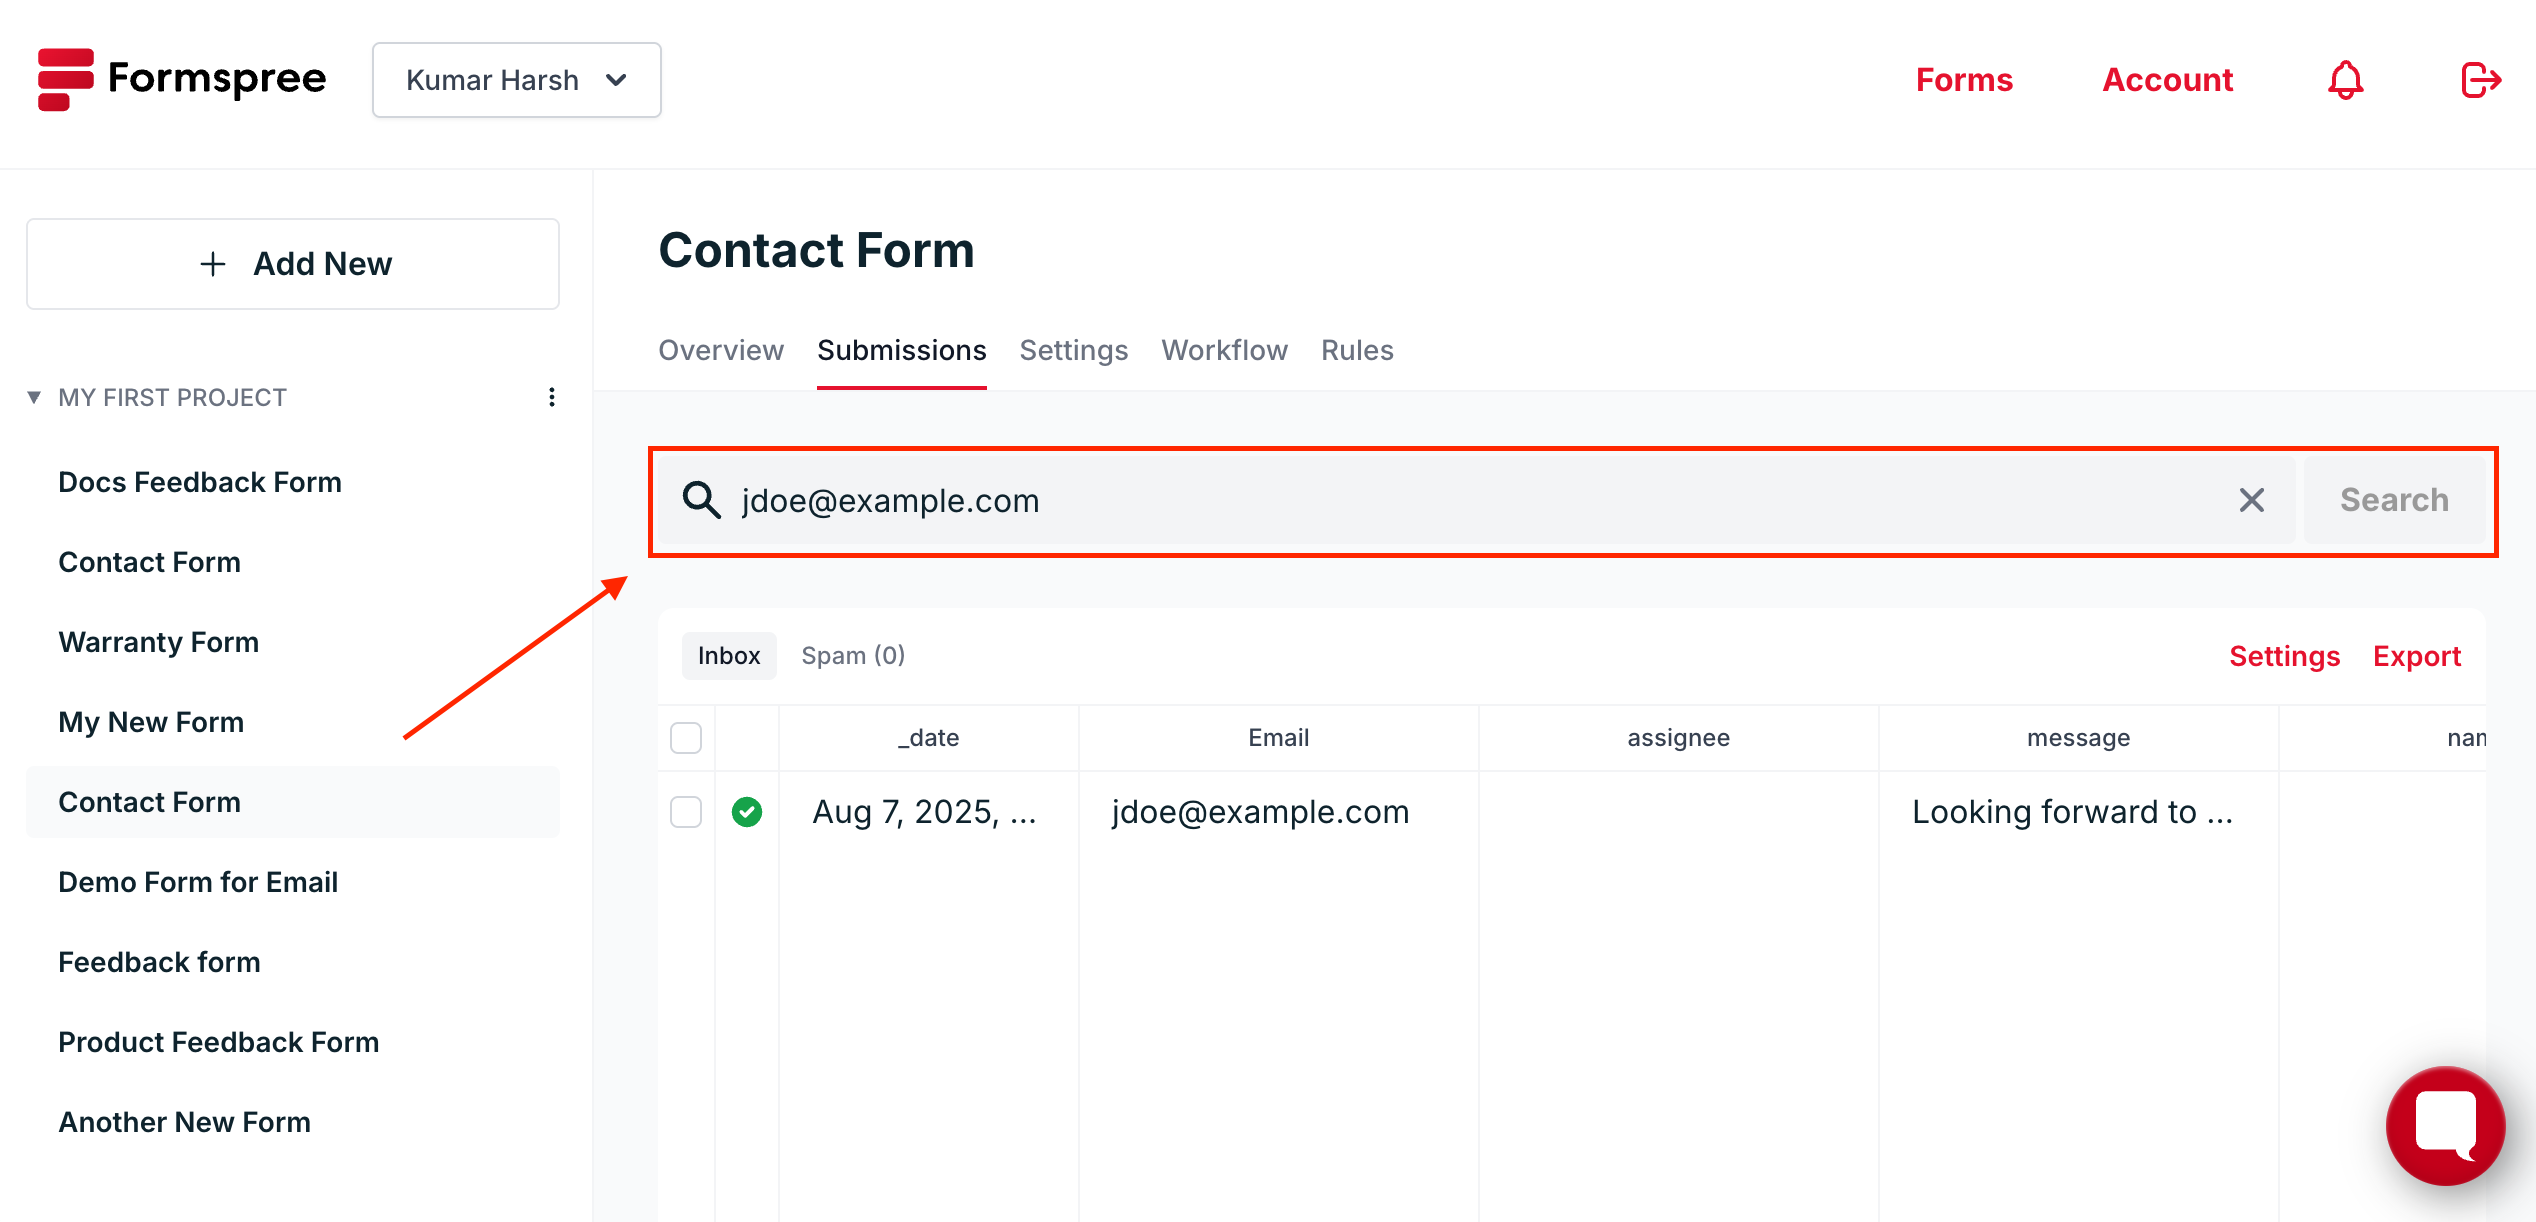Screen dimensions: 2536x1222
Task: Check the jdoe@example.com submission row
Action: tap(686, 812)
